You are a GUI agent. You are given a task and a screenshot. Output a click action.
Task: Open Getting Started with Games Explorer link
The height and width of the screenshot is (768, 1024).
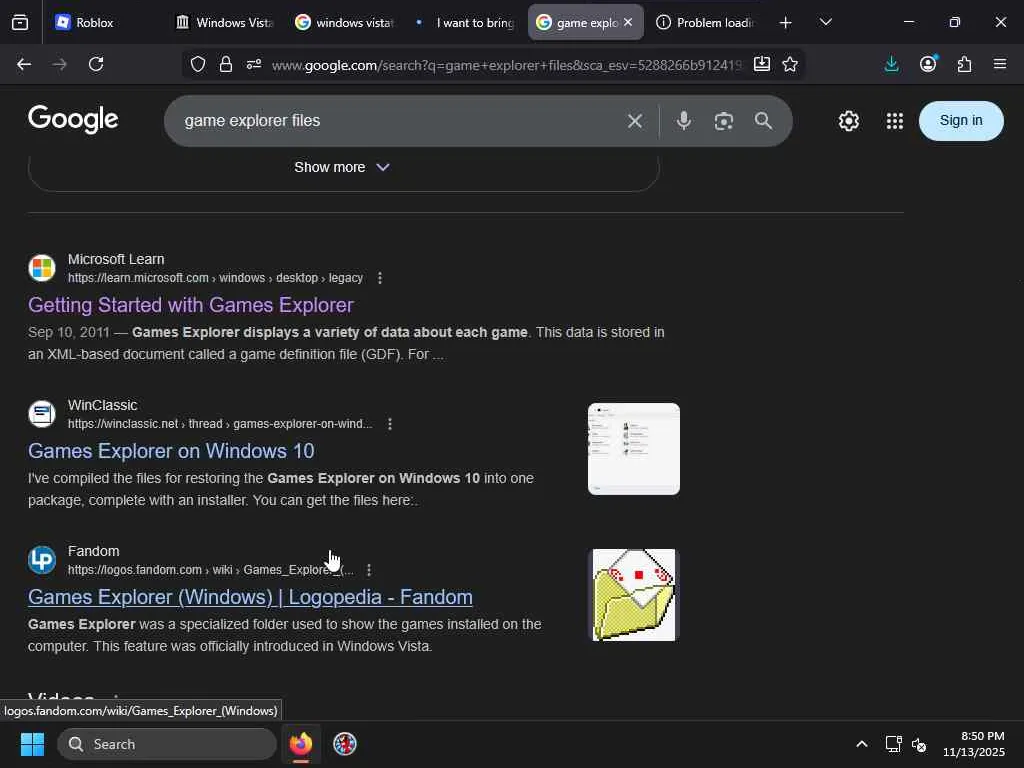(191, 305)
